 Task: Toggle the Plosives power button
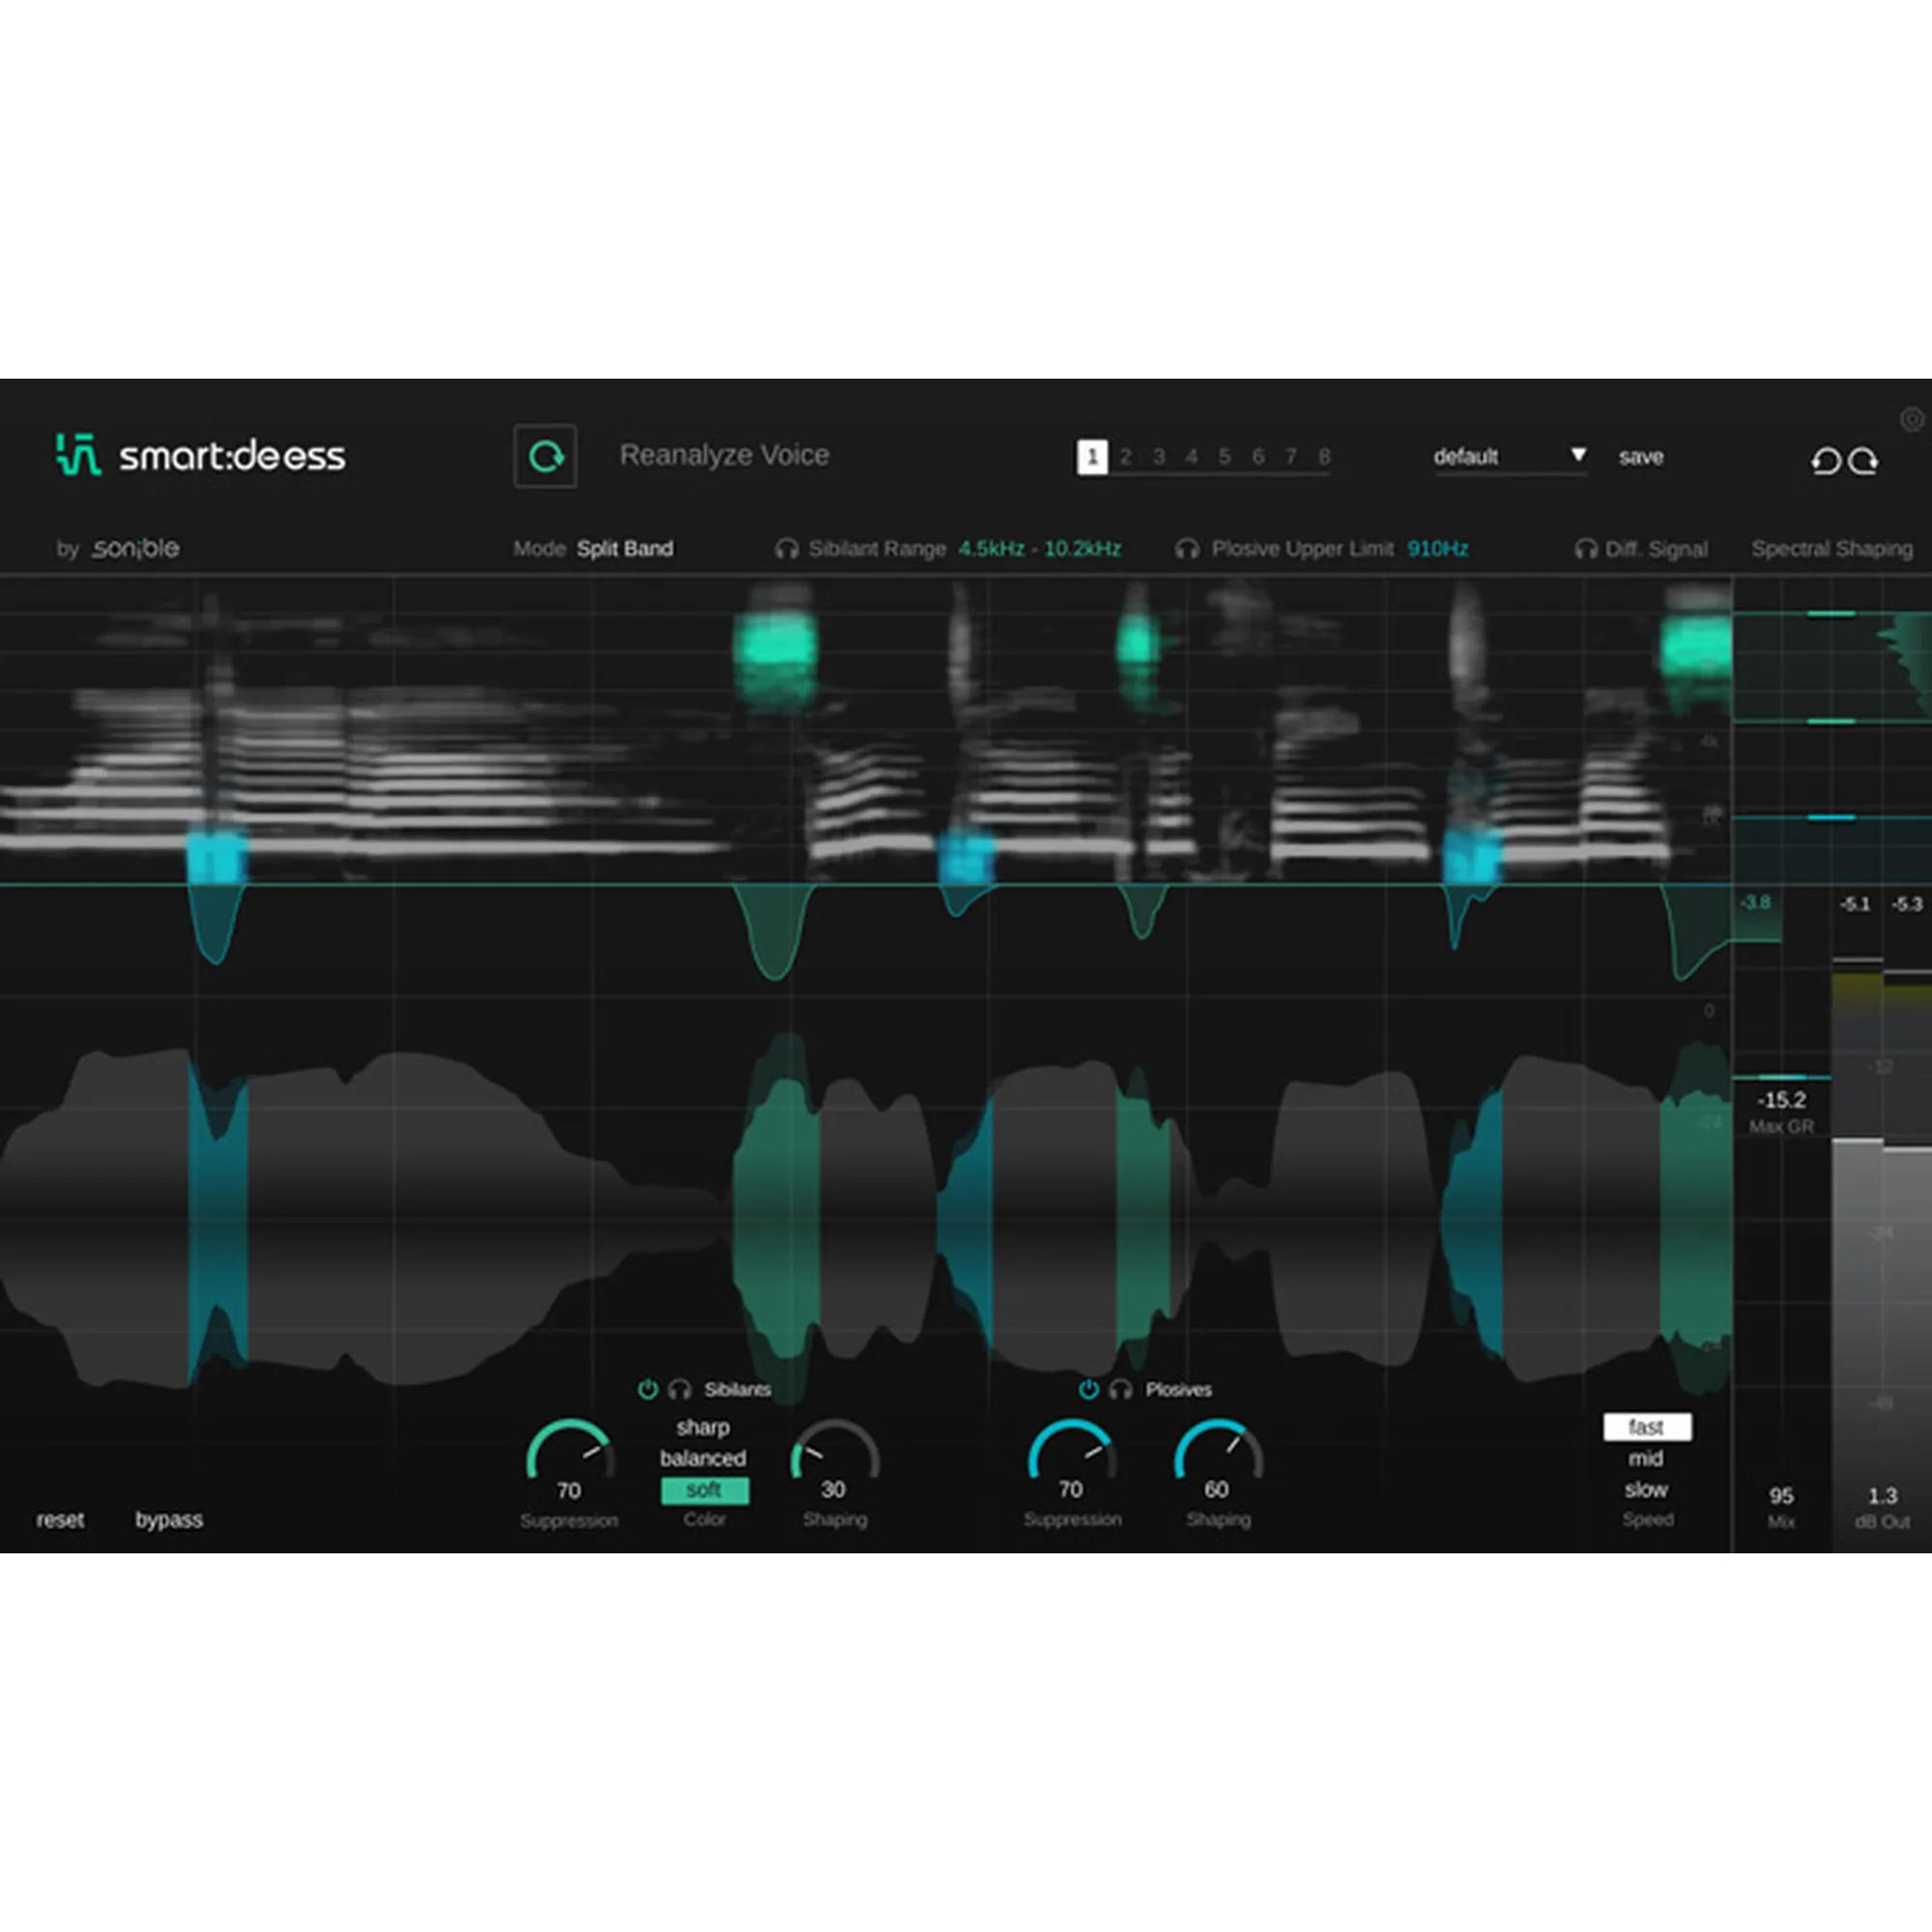click(x=1088, y=1389)
